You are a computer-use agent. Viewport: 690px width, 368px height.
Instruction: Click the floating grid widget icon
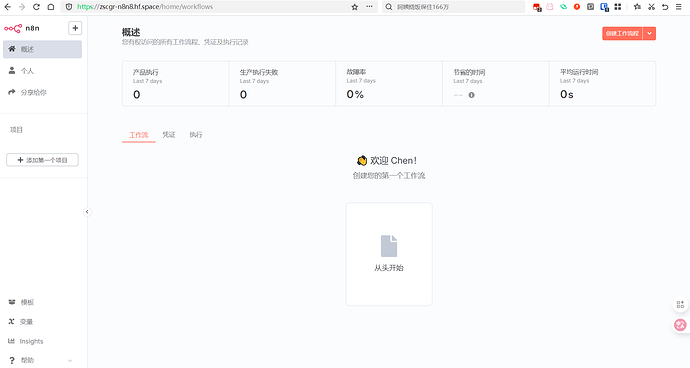pyautogui.click(x=680, y=304)
